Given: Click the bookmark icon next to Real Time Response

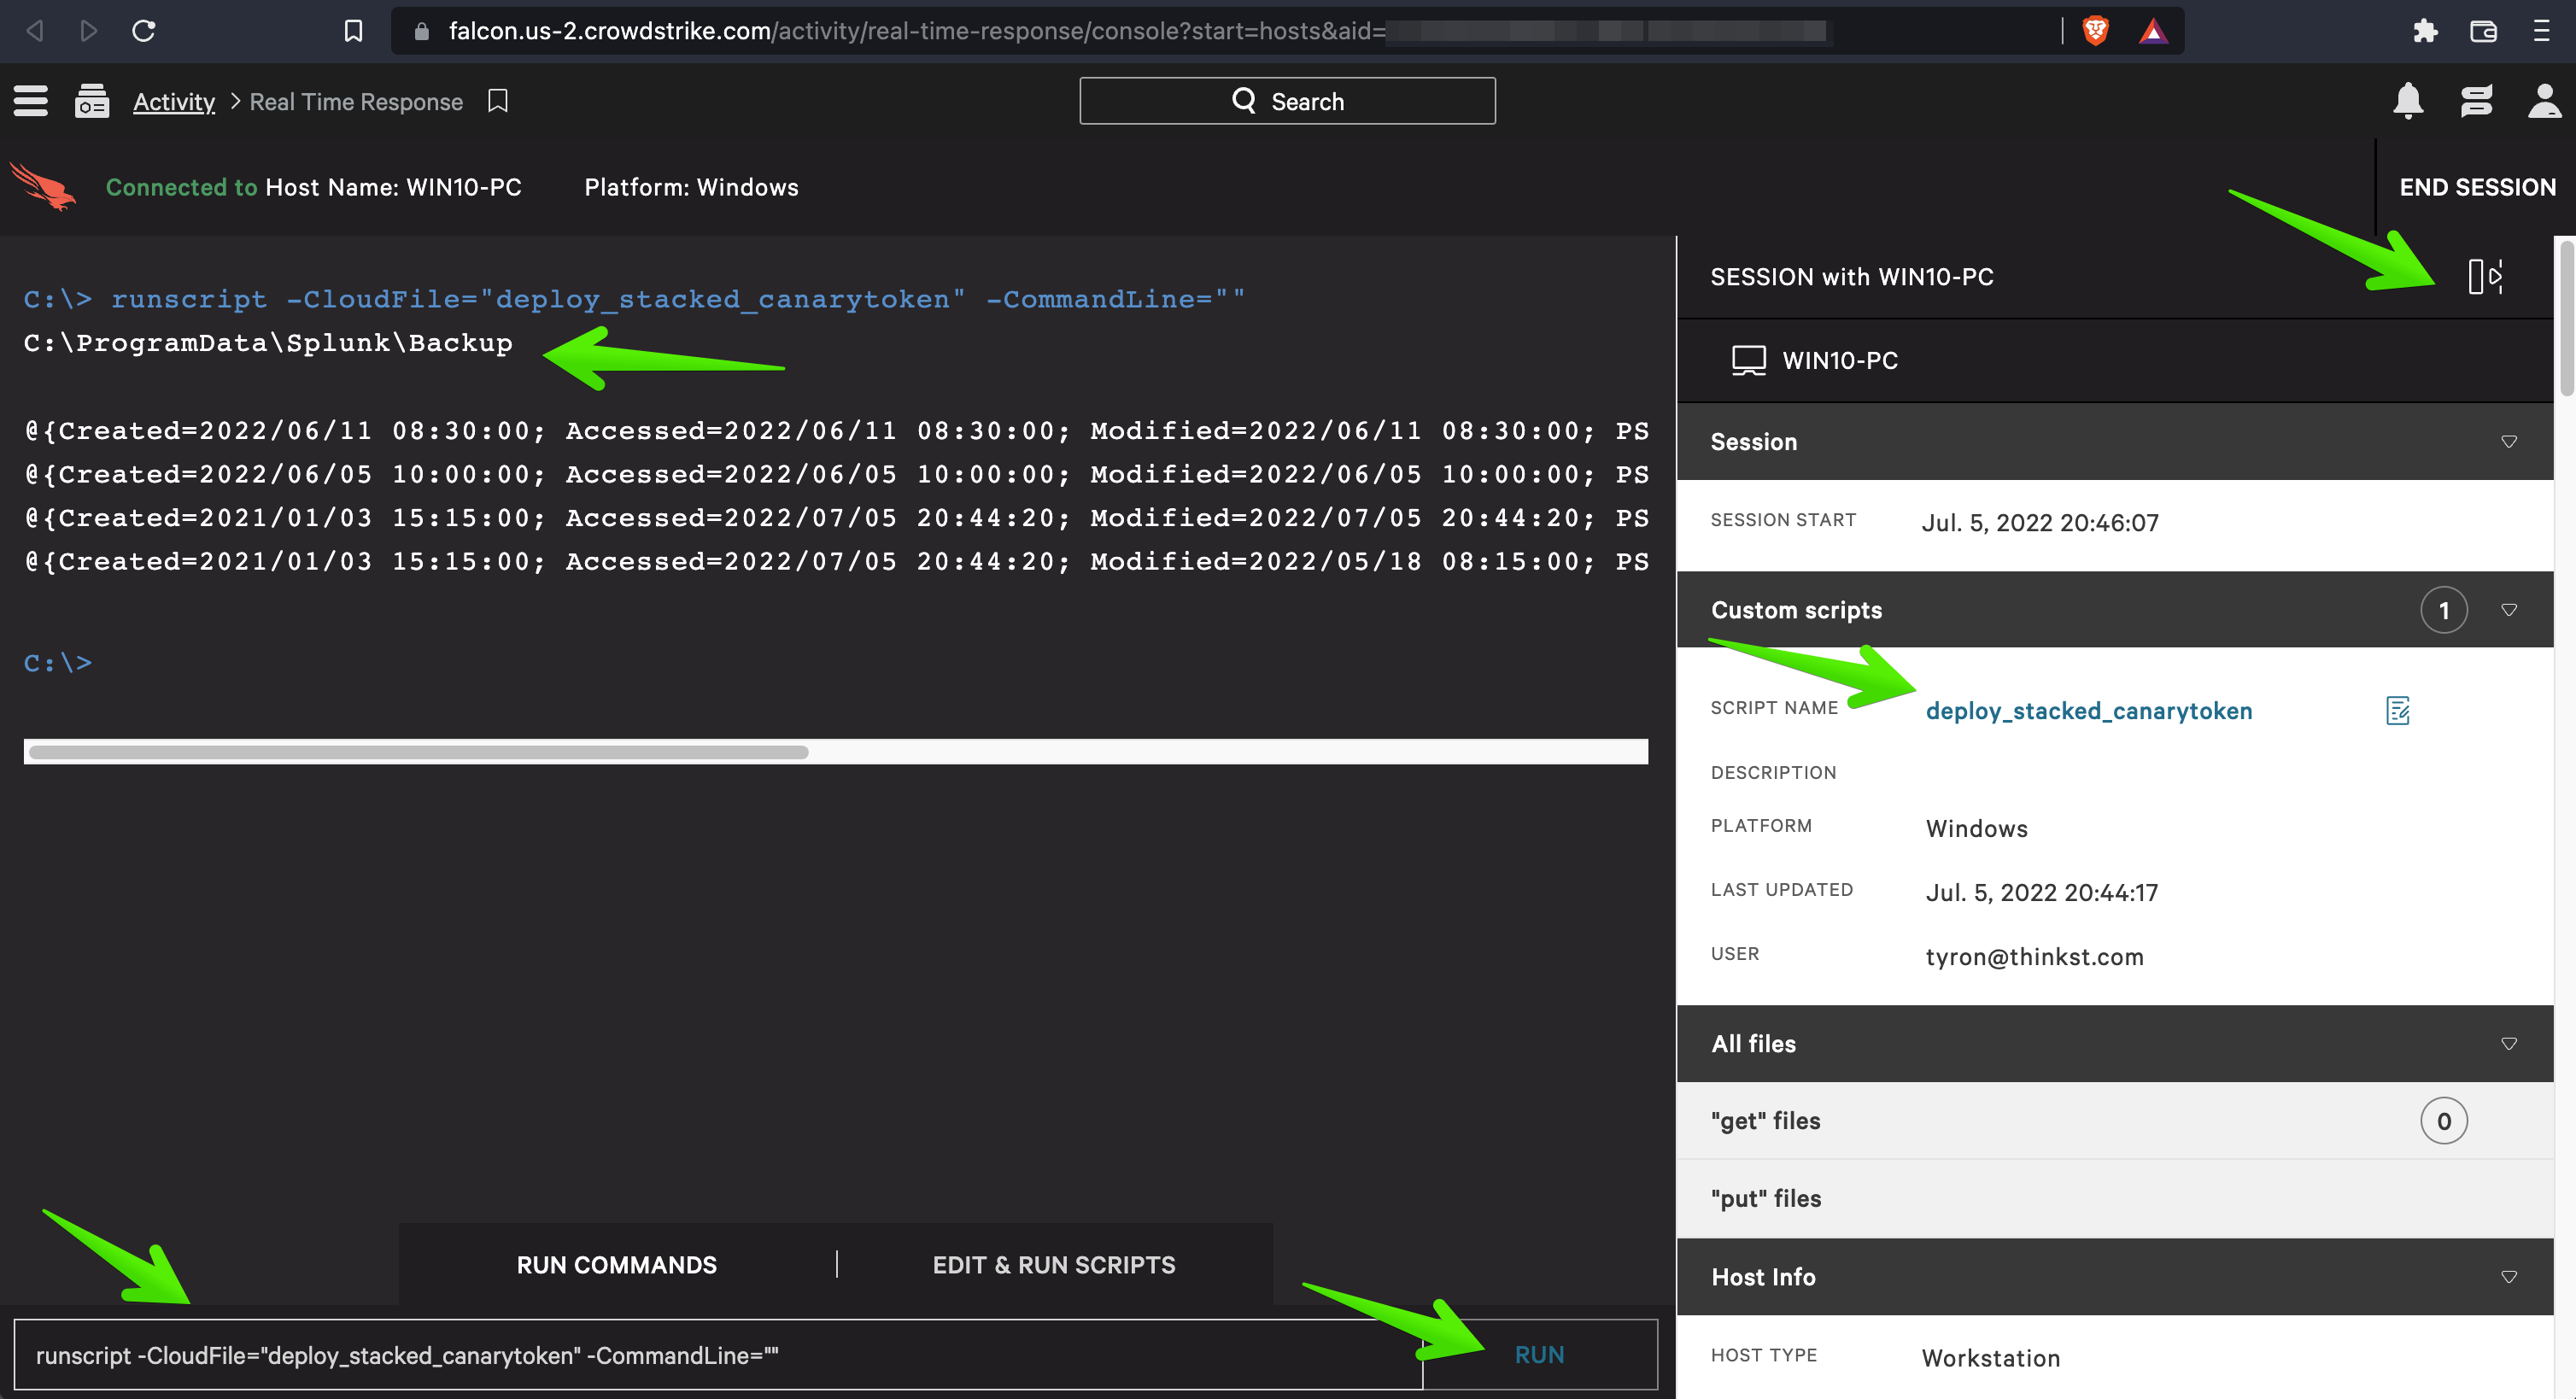Looking at the screenshot, I should 497,101.
